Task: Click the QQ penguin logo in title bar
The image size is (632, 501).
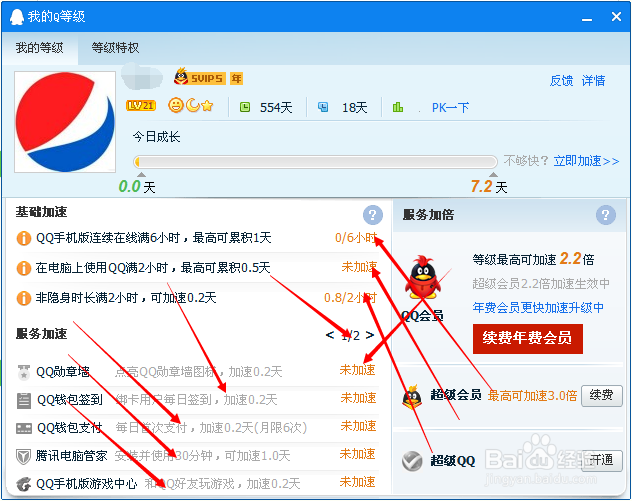Action: (17, 17)
